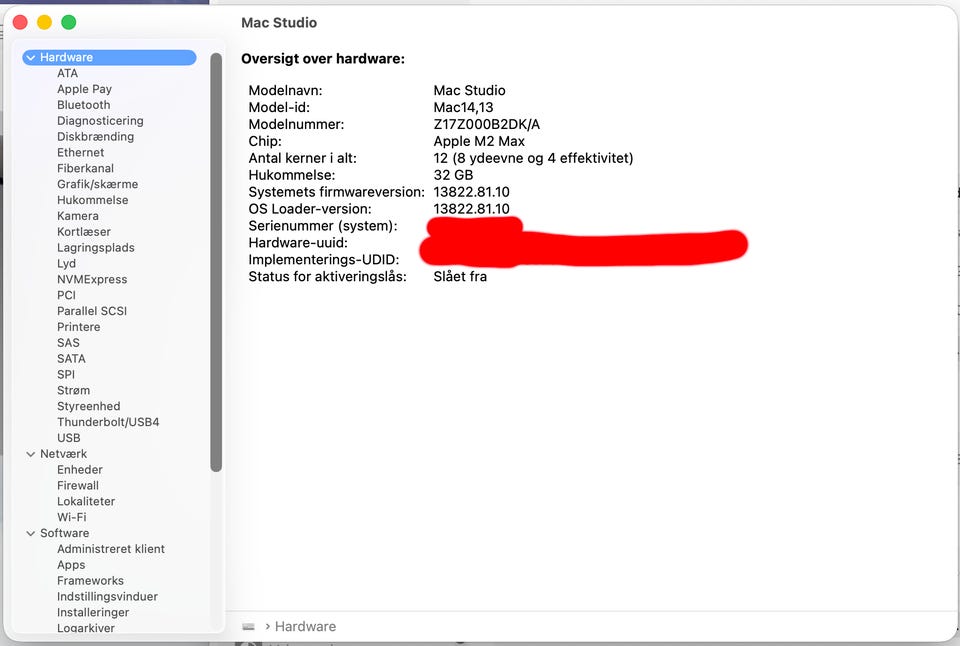Click the Mac Studio window title
This screenshot has height=646, width=960.
coord(279,23)
